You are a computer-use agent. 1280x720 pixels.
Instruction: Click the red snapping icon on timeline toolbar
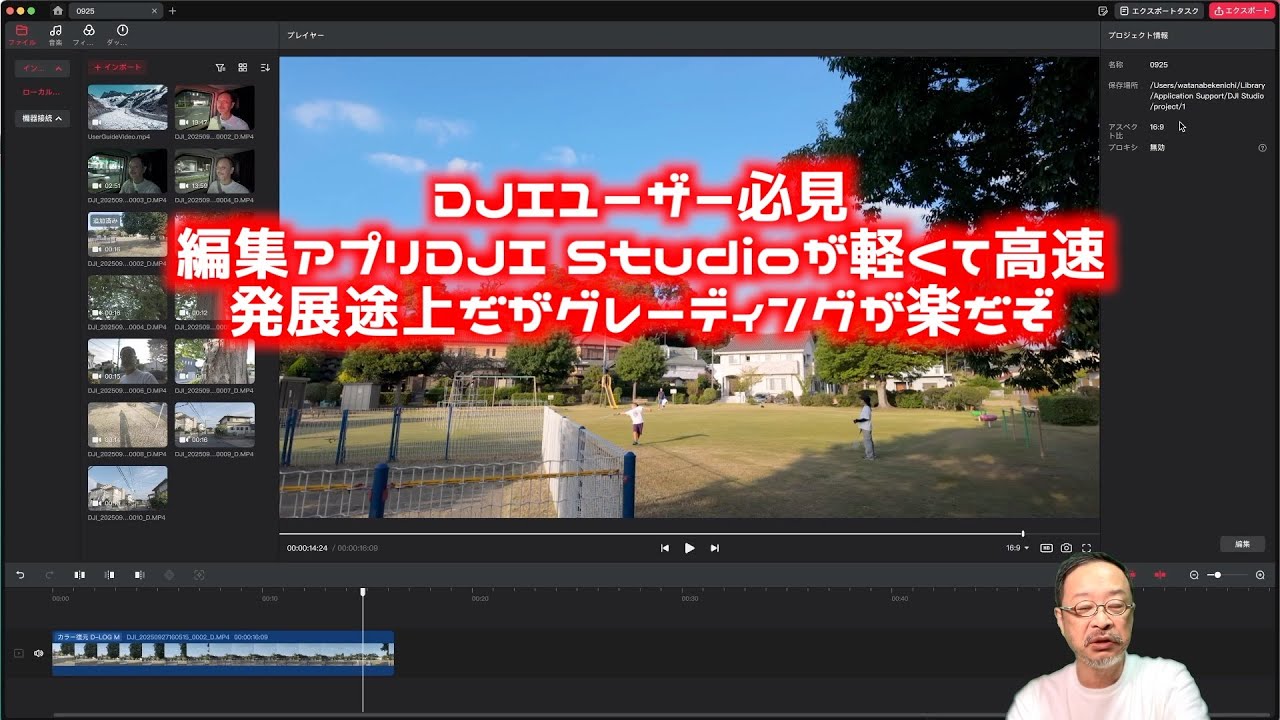1160,575
